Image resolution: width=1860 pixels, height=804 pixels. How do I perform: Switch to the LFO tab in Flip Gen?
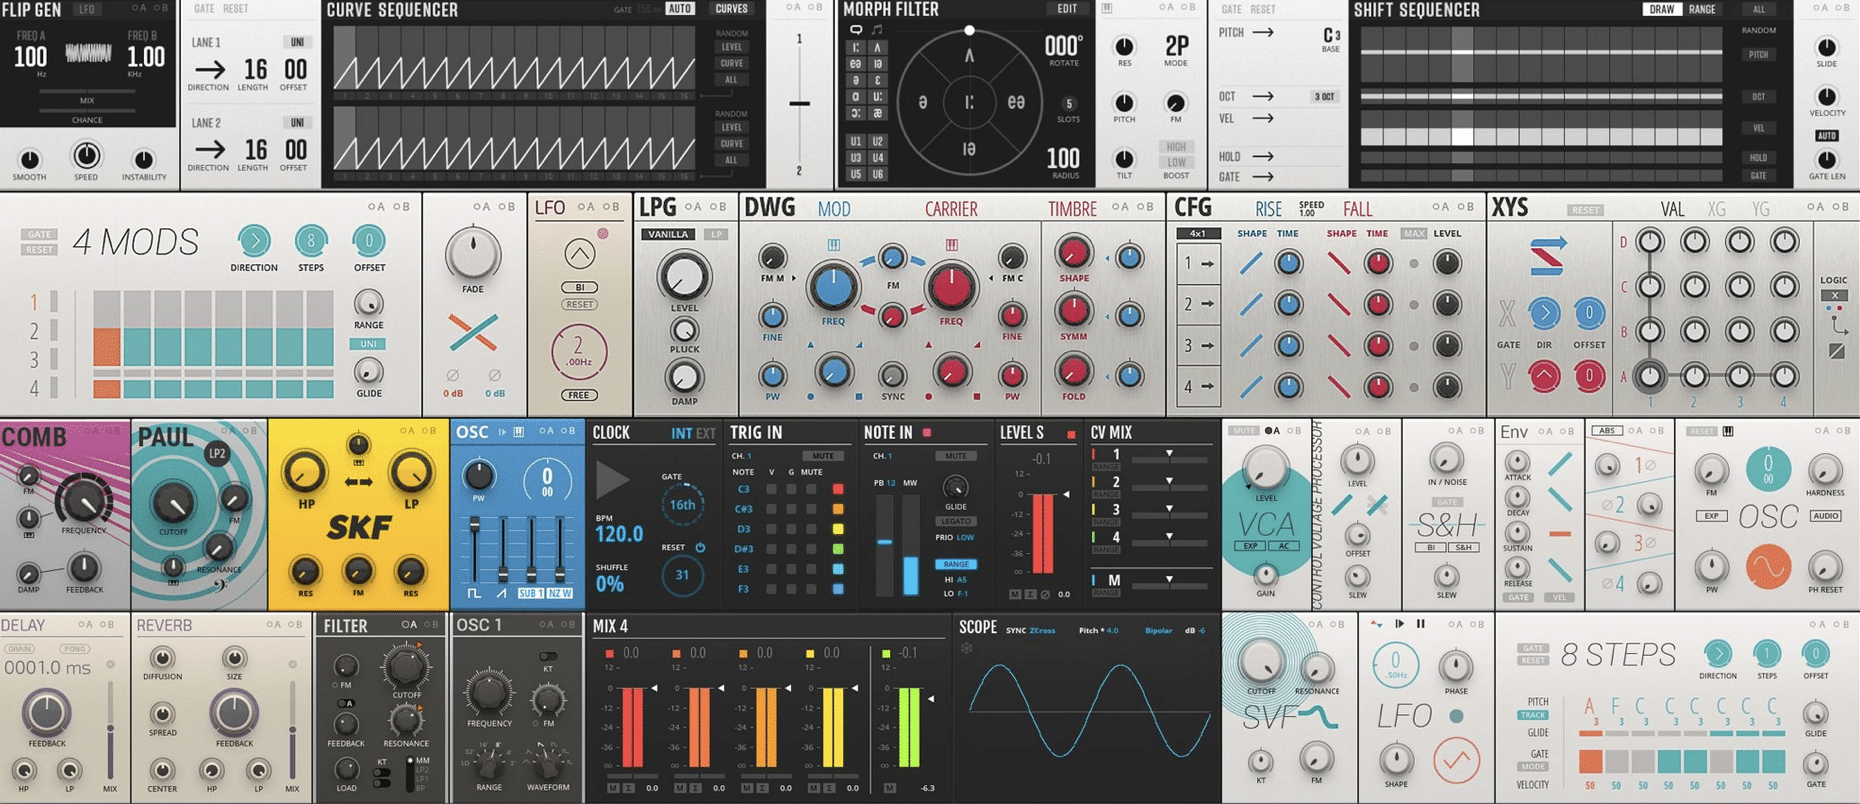pyautogui.click(x=87, y=9)
